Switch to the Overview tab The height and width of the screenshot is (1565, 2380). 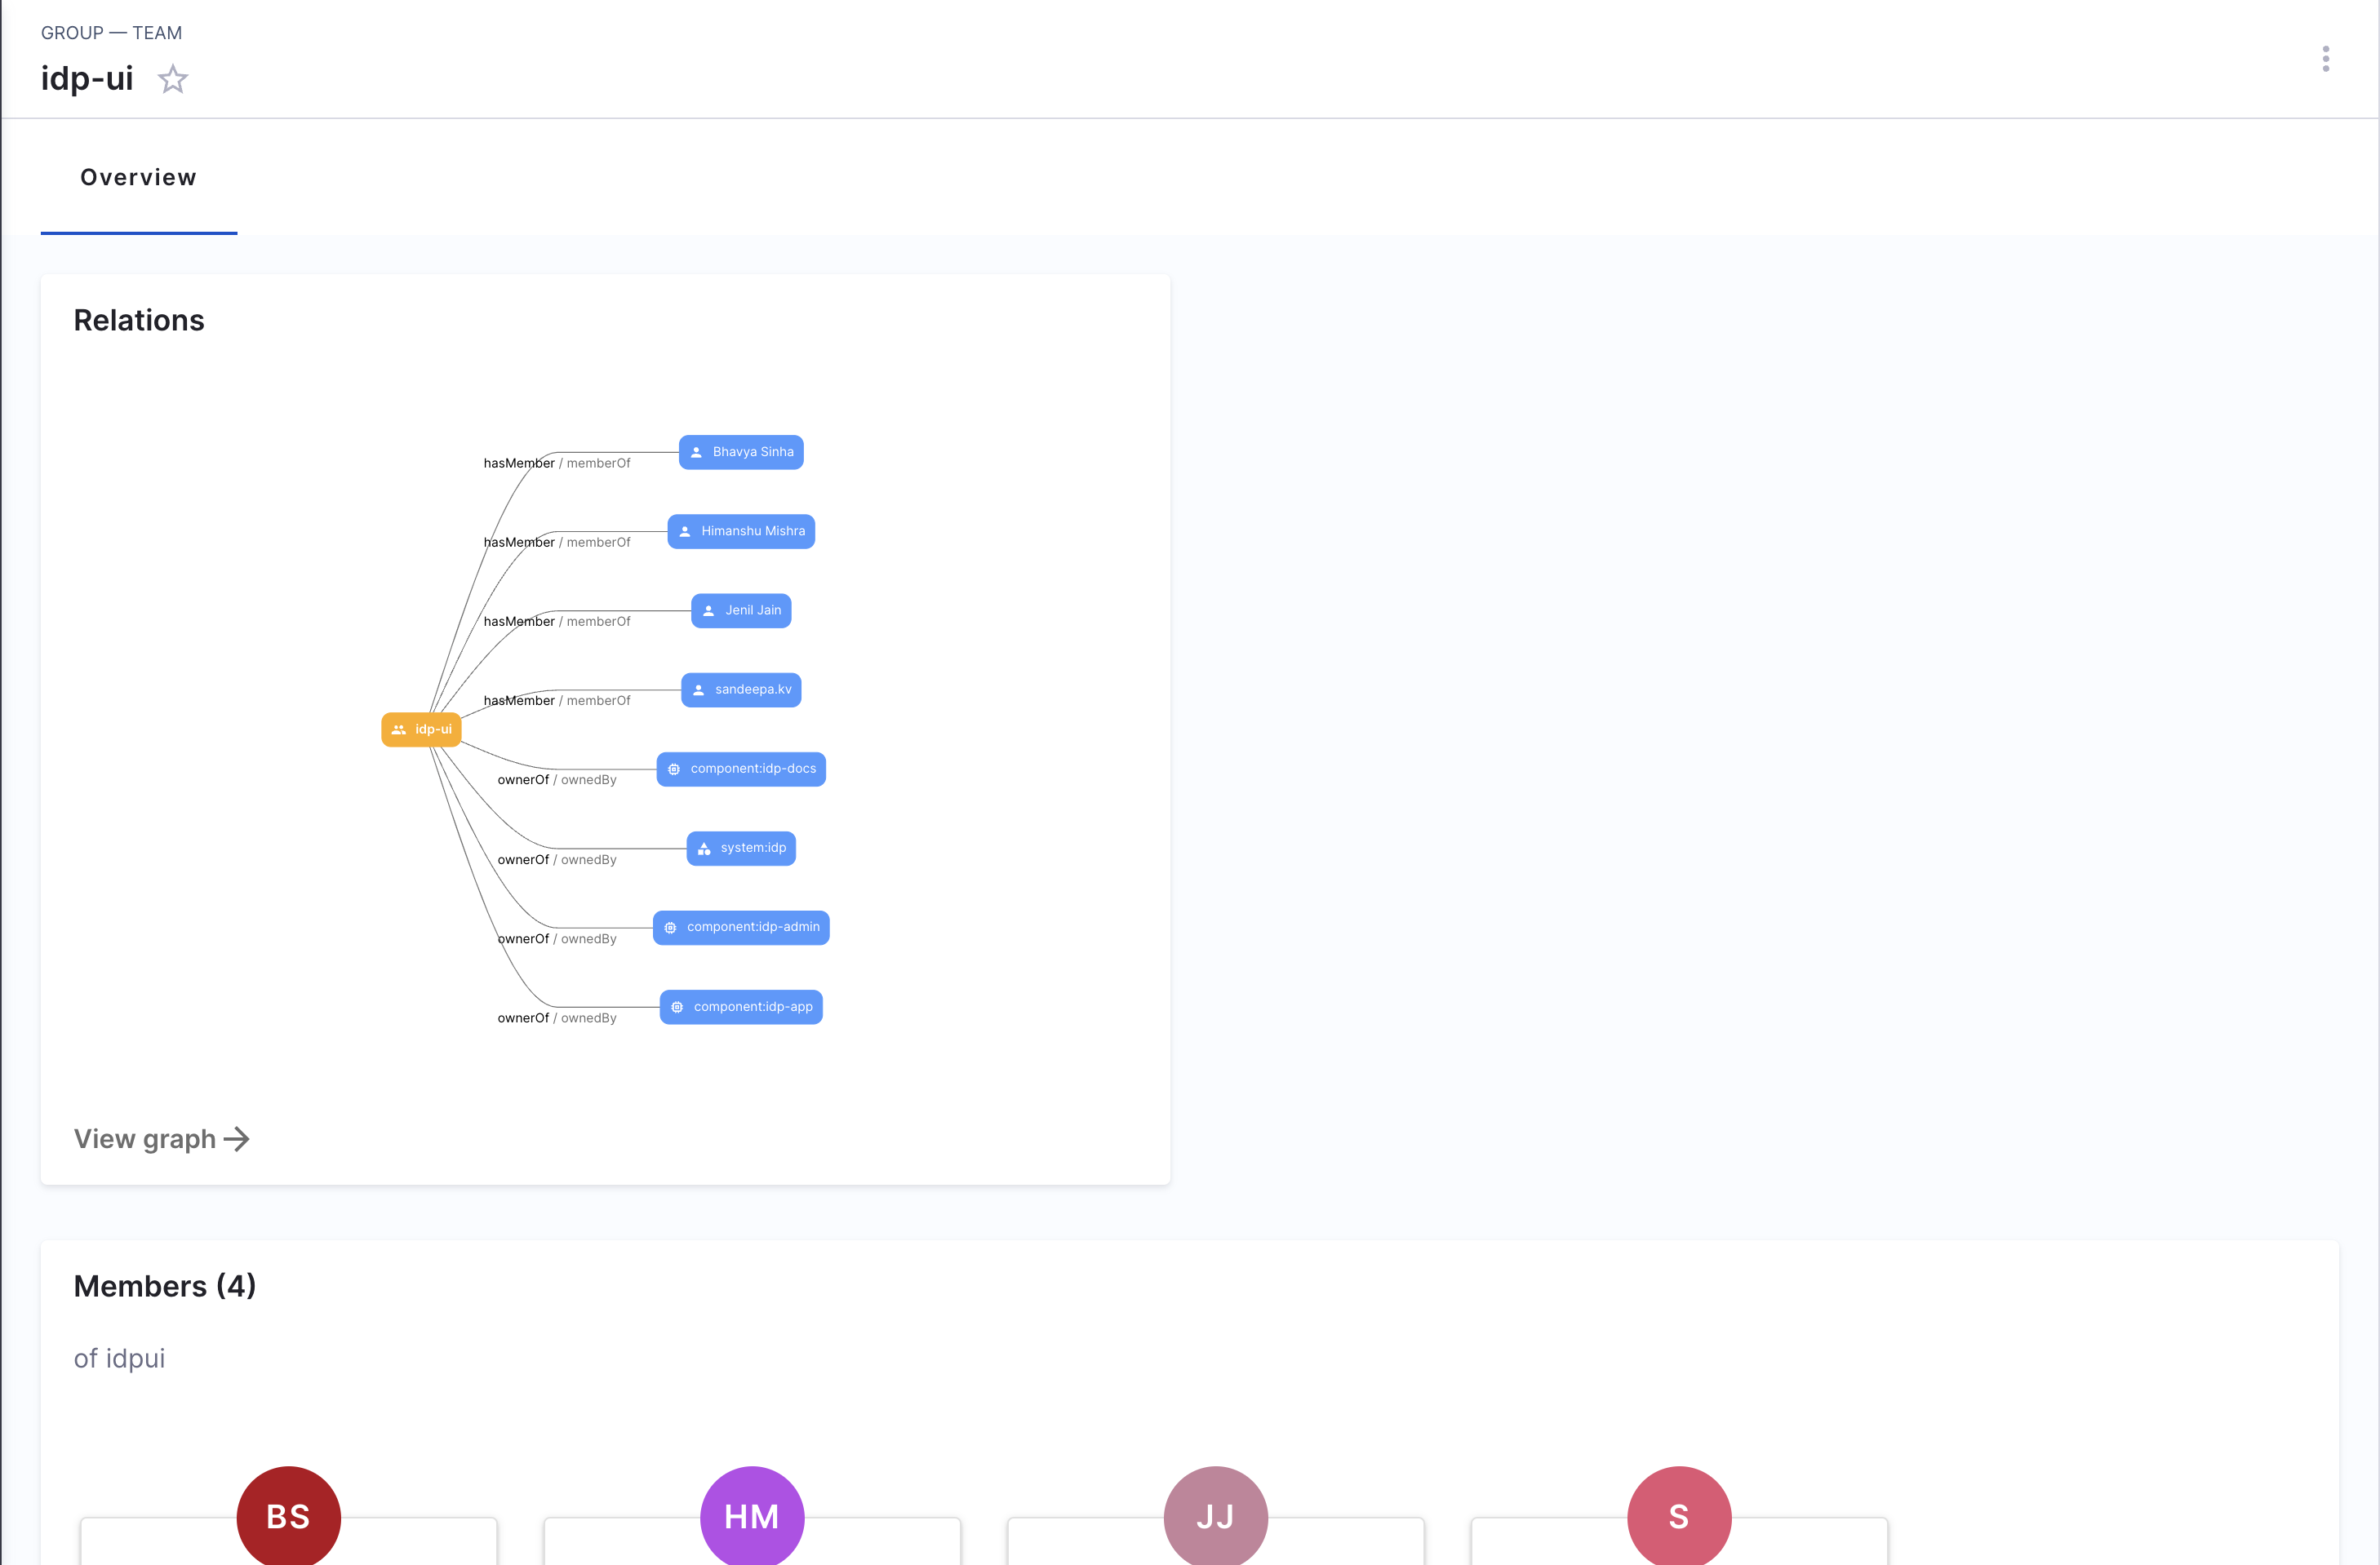138,178
